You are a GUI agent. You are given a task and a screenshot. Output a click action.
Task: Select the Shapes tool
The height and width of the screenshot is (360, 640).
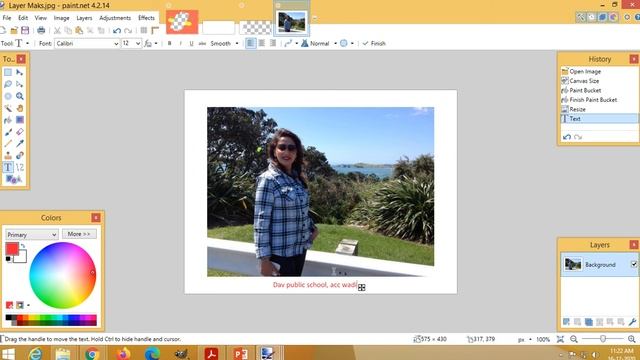coord(13,179)
